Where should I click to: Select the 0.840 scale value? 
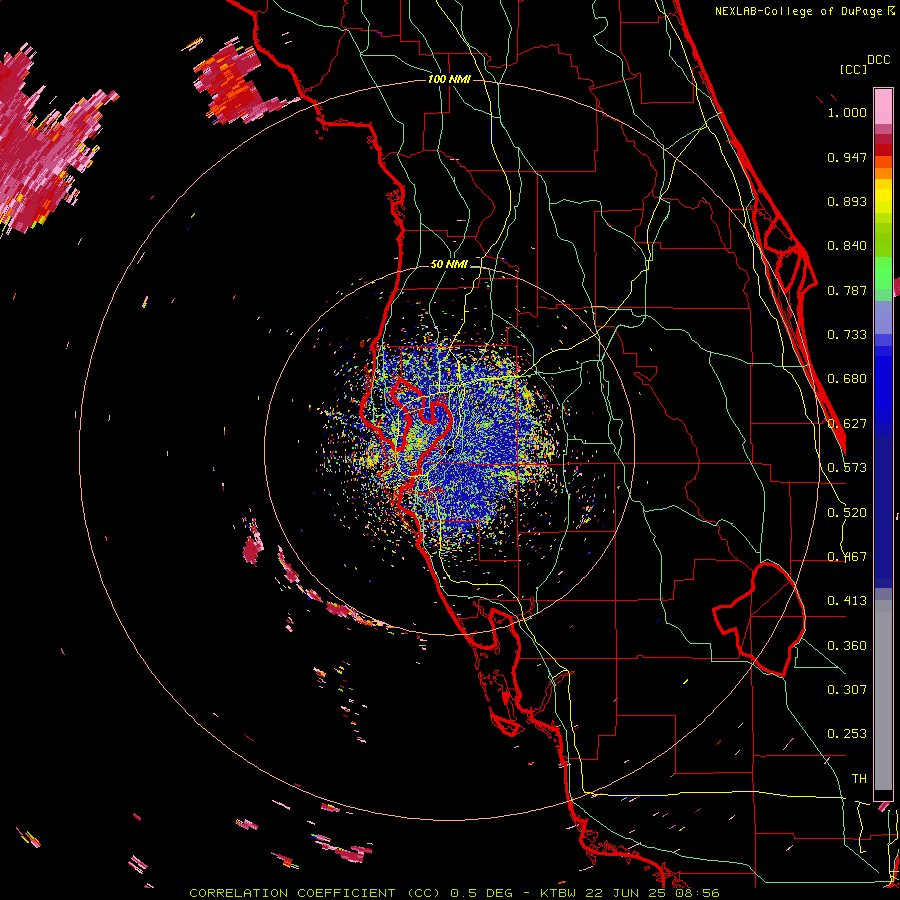click(847, 246)
